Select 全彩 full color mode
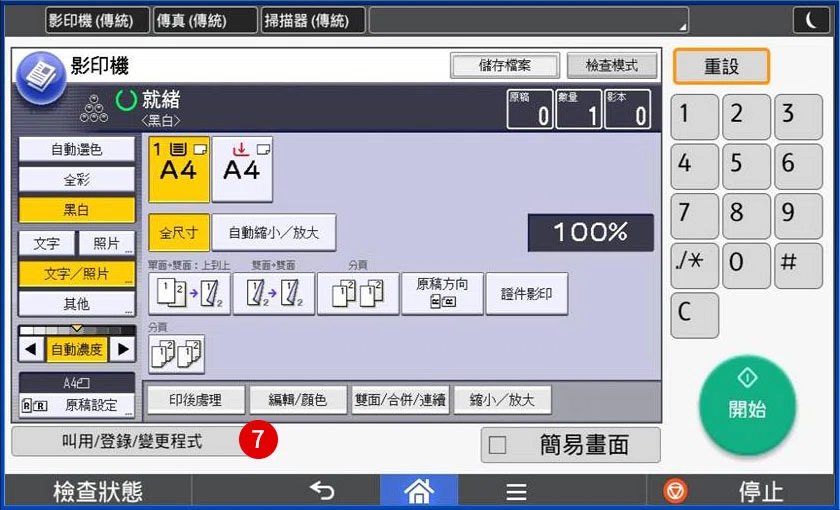Screen dimensions: 840x510 (77, 180)
